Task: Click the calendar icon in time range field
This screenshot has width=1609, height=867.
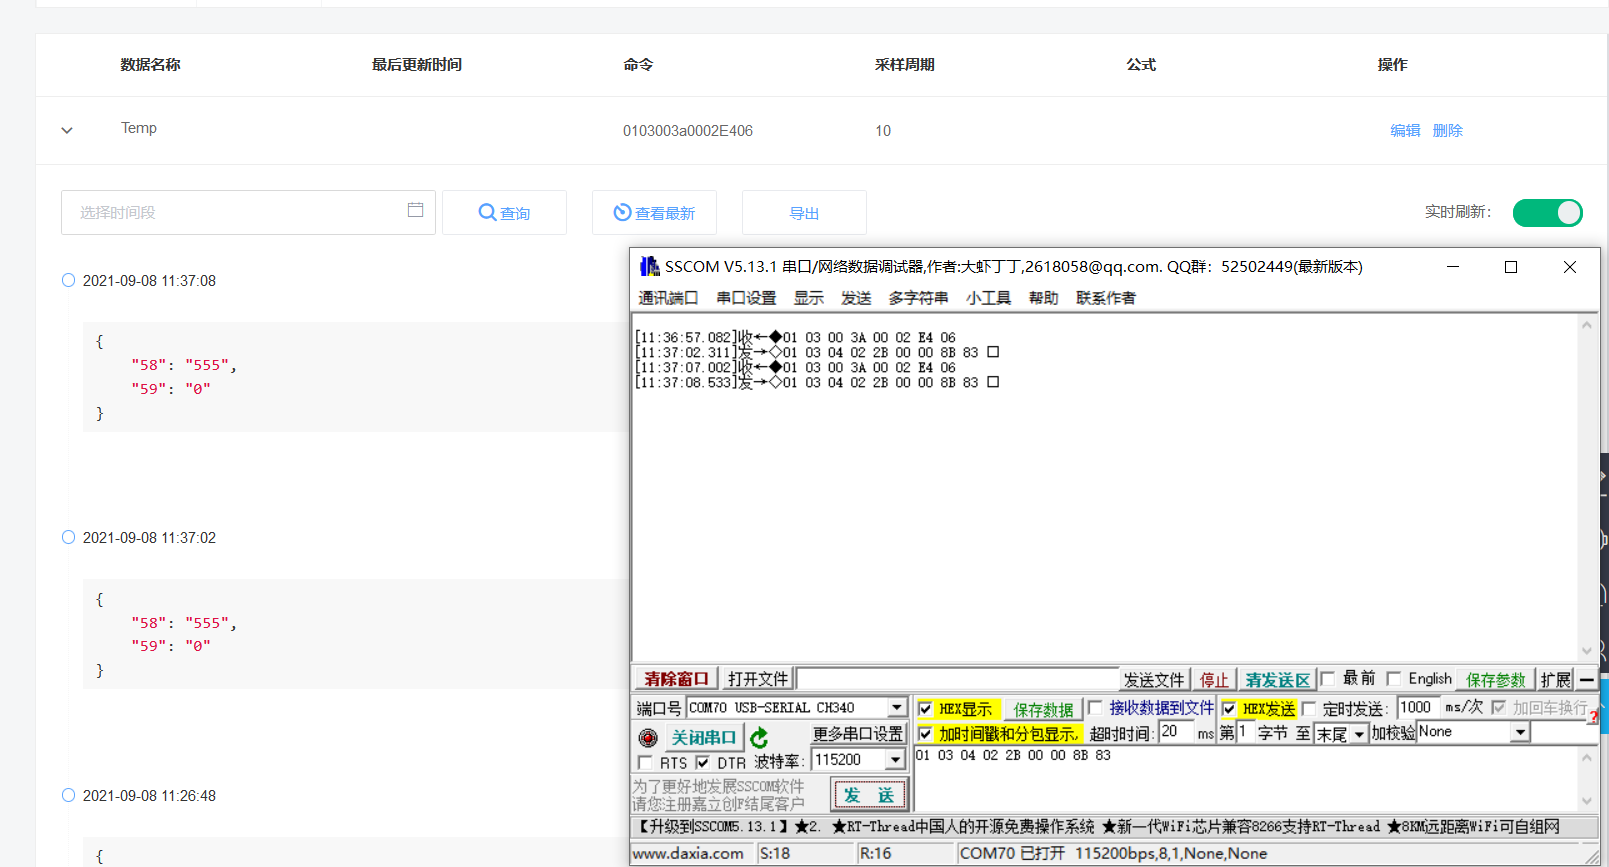Action: coord(415,210)
